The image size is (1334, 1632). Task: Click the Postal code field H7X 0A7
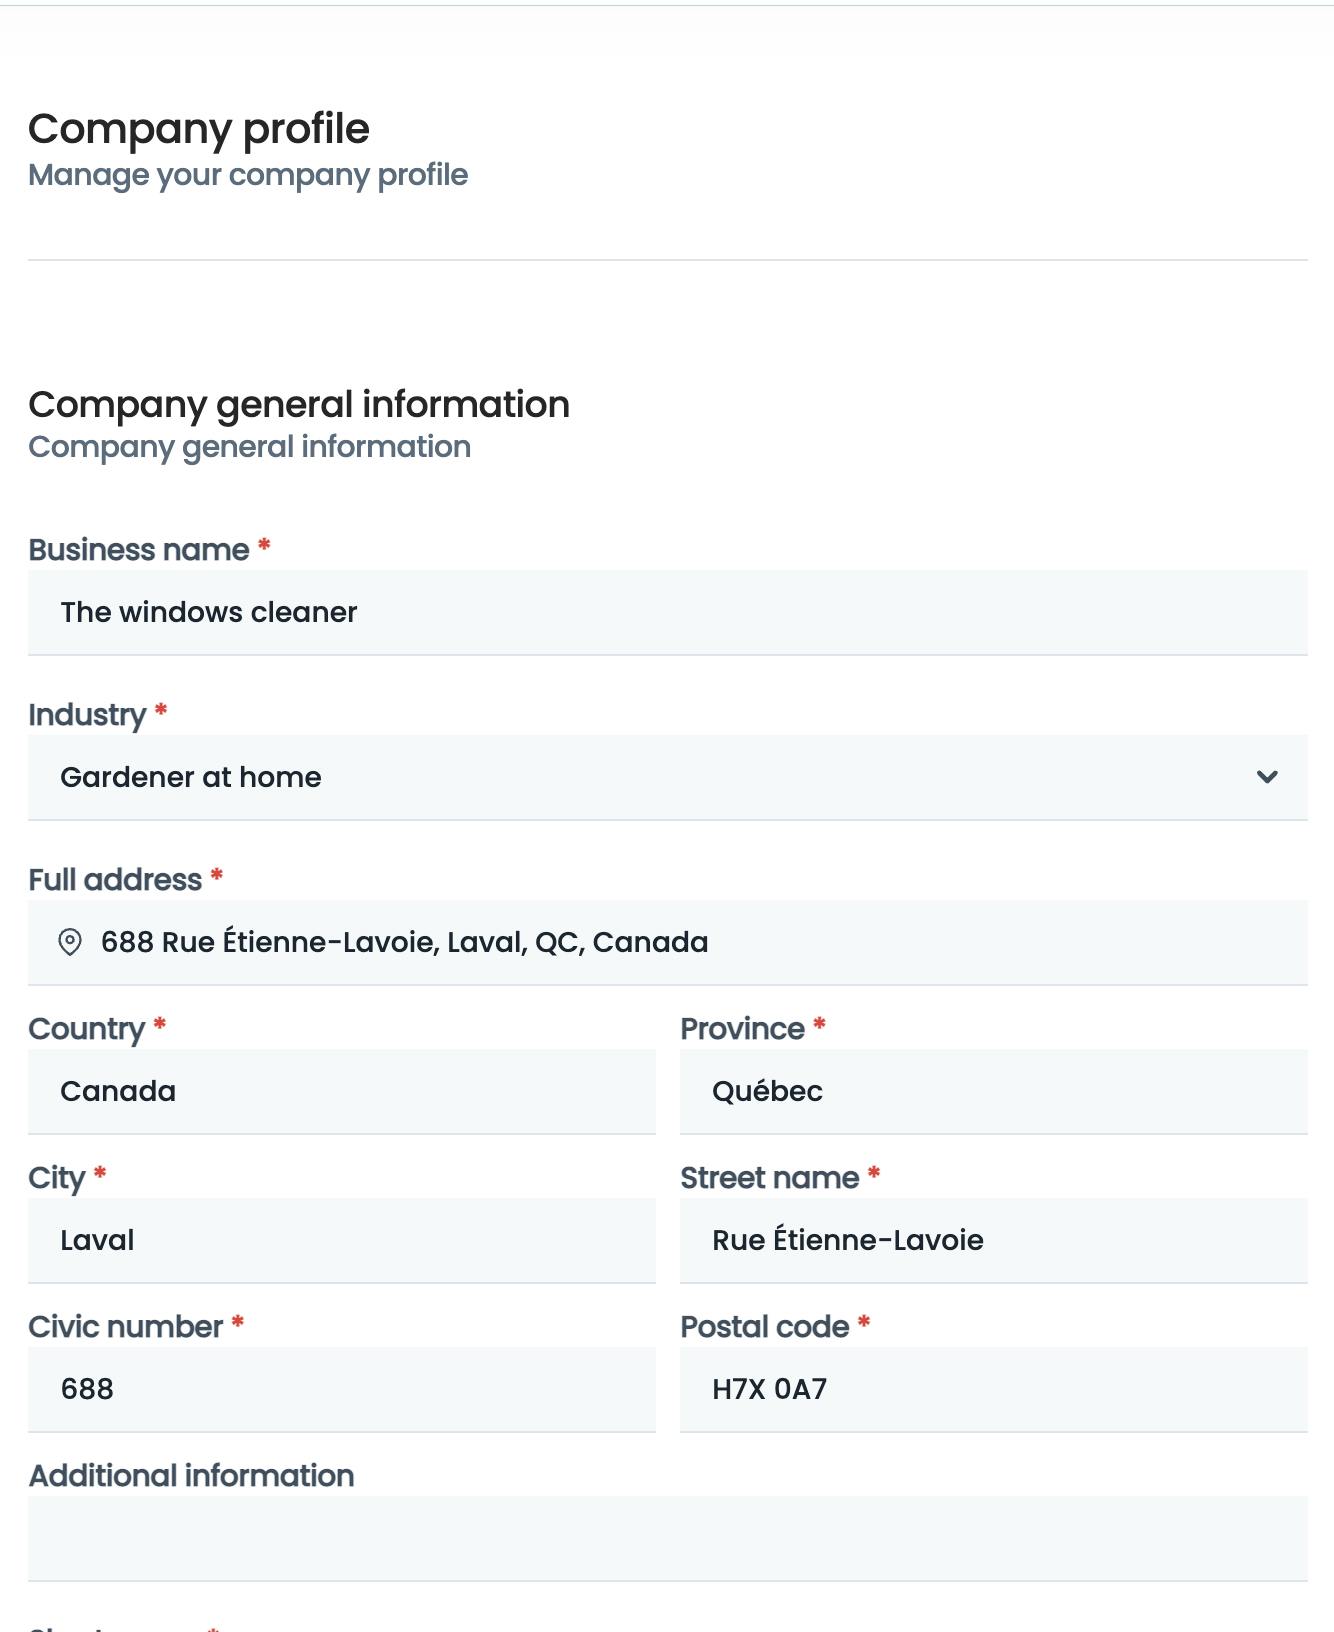coord(994,1389)
